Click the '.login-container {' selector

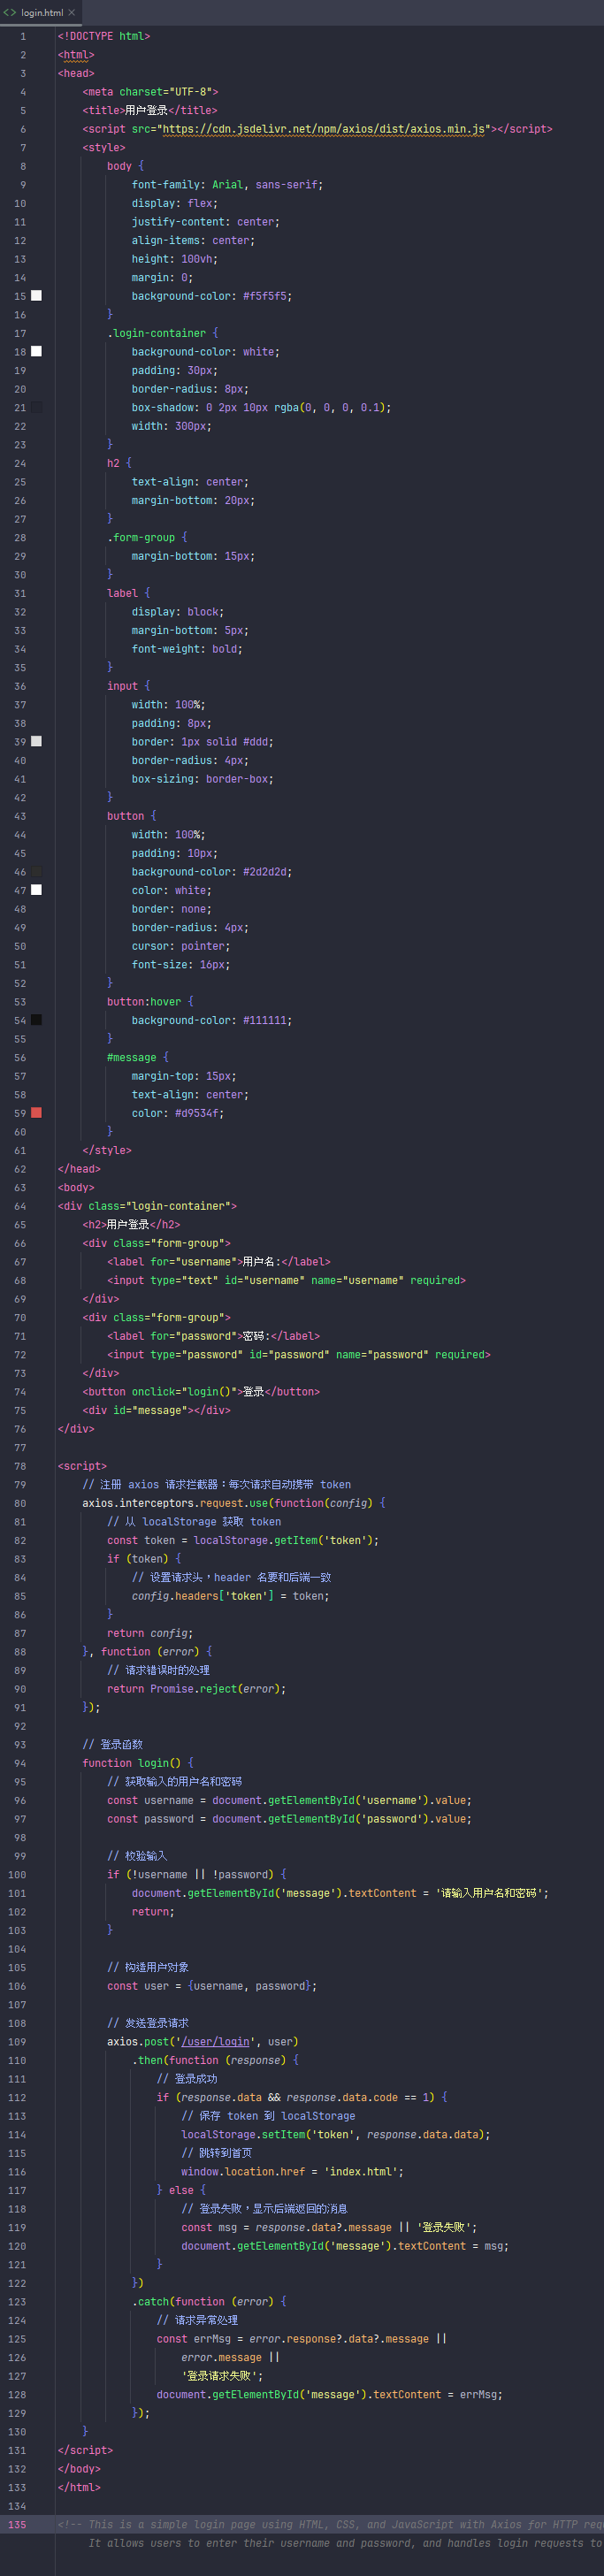tap(163, 333)
